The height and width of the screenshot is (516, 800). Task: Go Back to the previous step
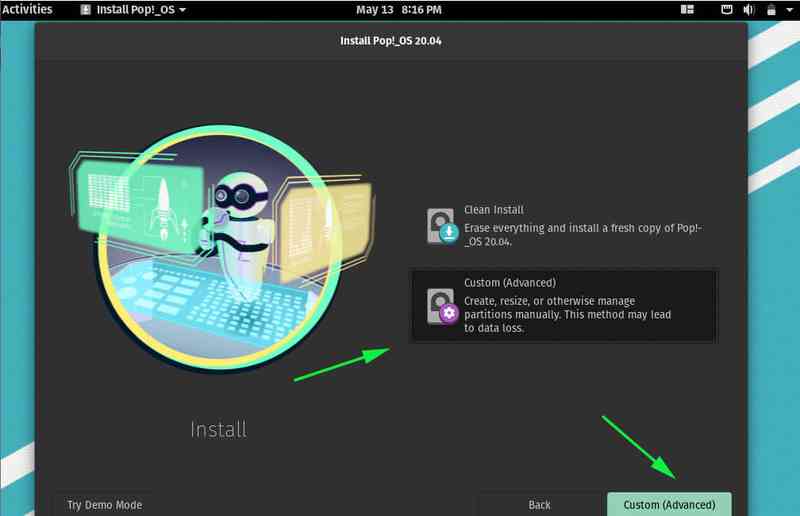[539, 505]
